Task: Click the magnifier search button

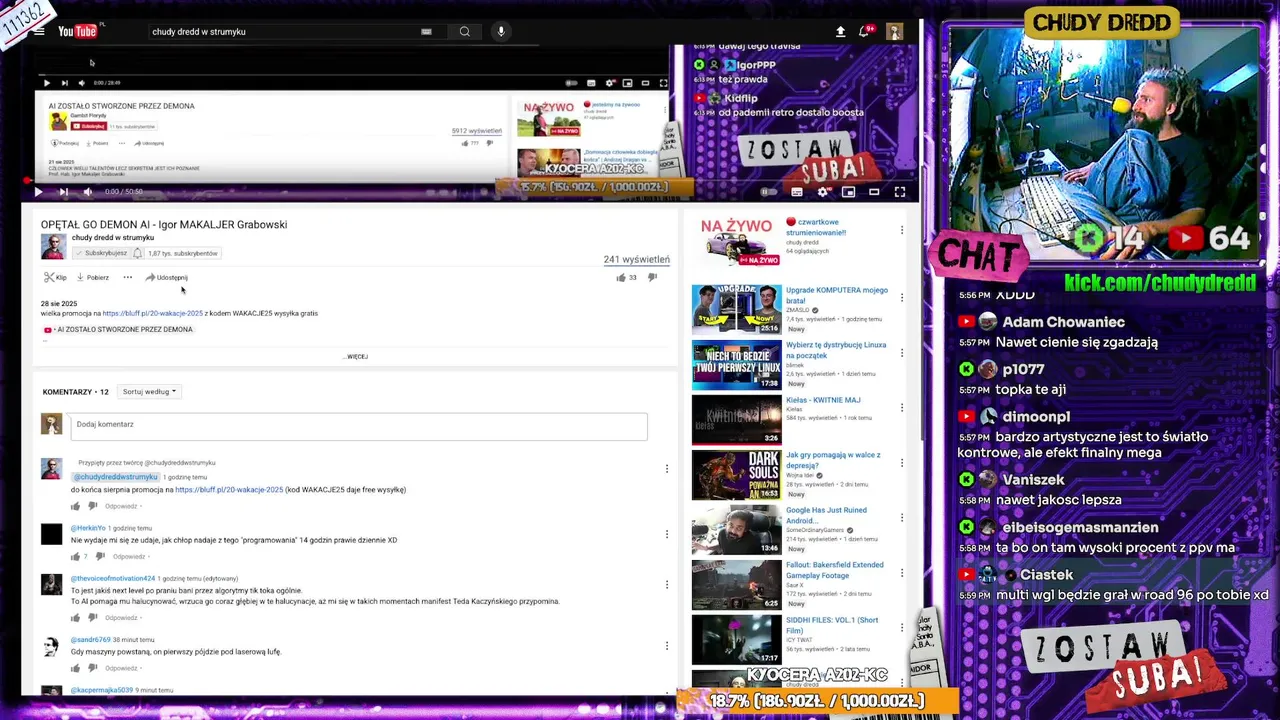Action: [x=465, y=31]
